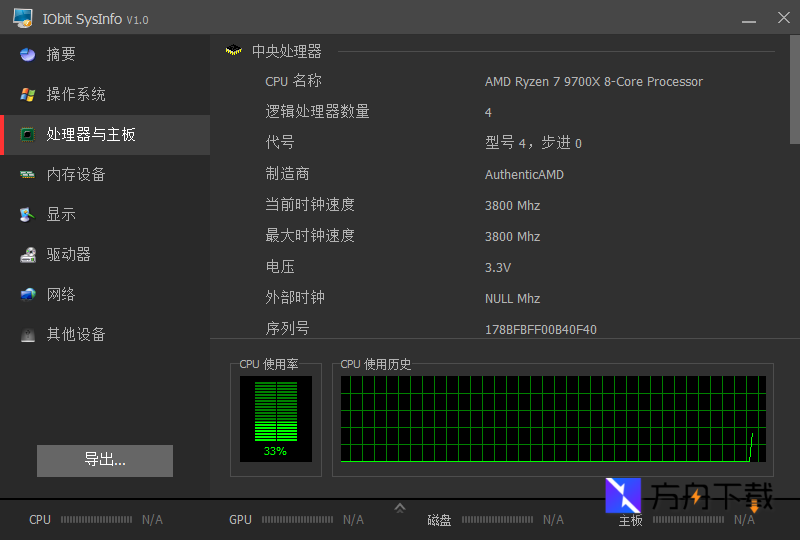Click the 电压 label
This screenshot has width=800, height=540.
pos(280,266)
